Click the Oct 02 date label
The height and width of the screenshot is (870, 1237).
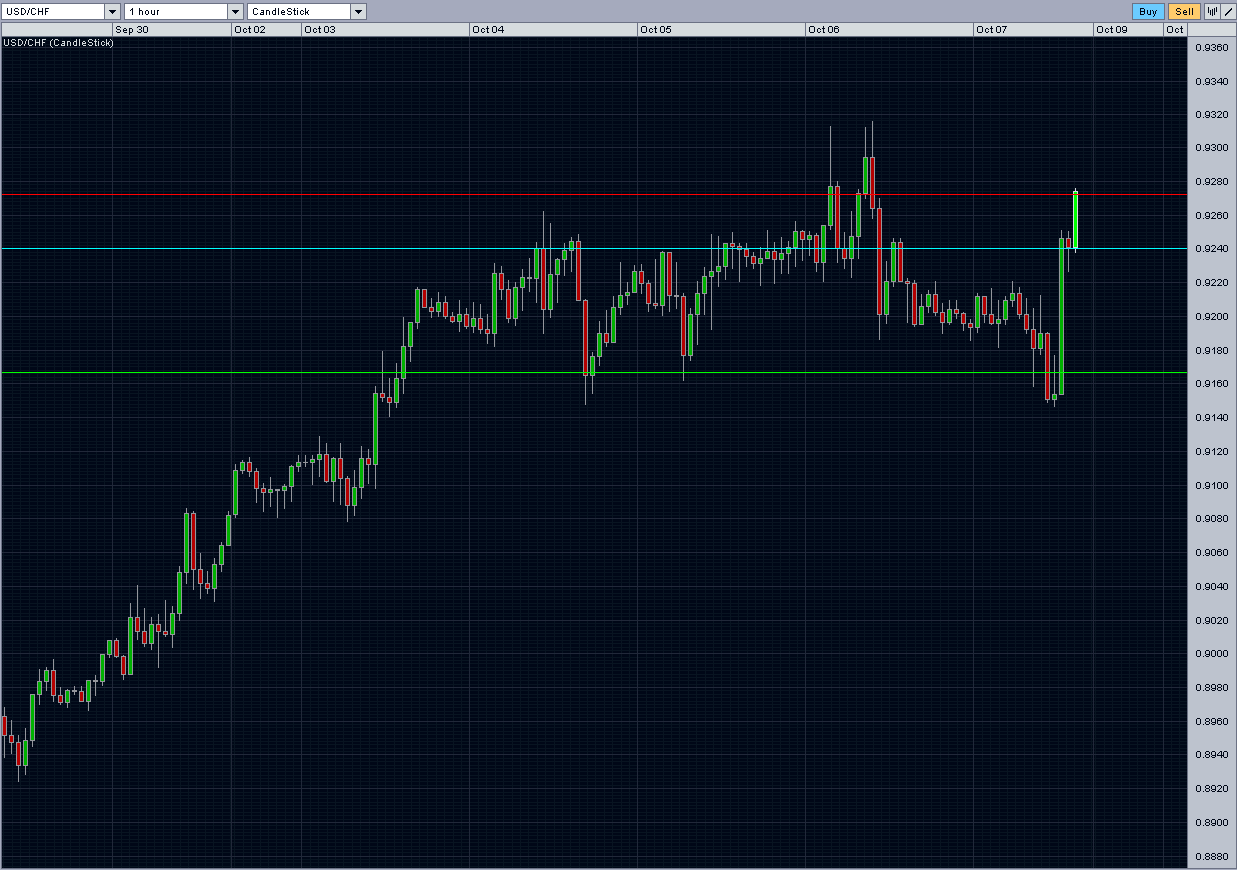click(249, 30)
